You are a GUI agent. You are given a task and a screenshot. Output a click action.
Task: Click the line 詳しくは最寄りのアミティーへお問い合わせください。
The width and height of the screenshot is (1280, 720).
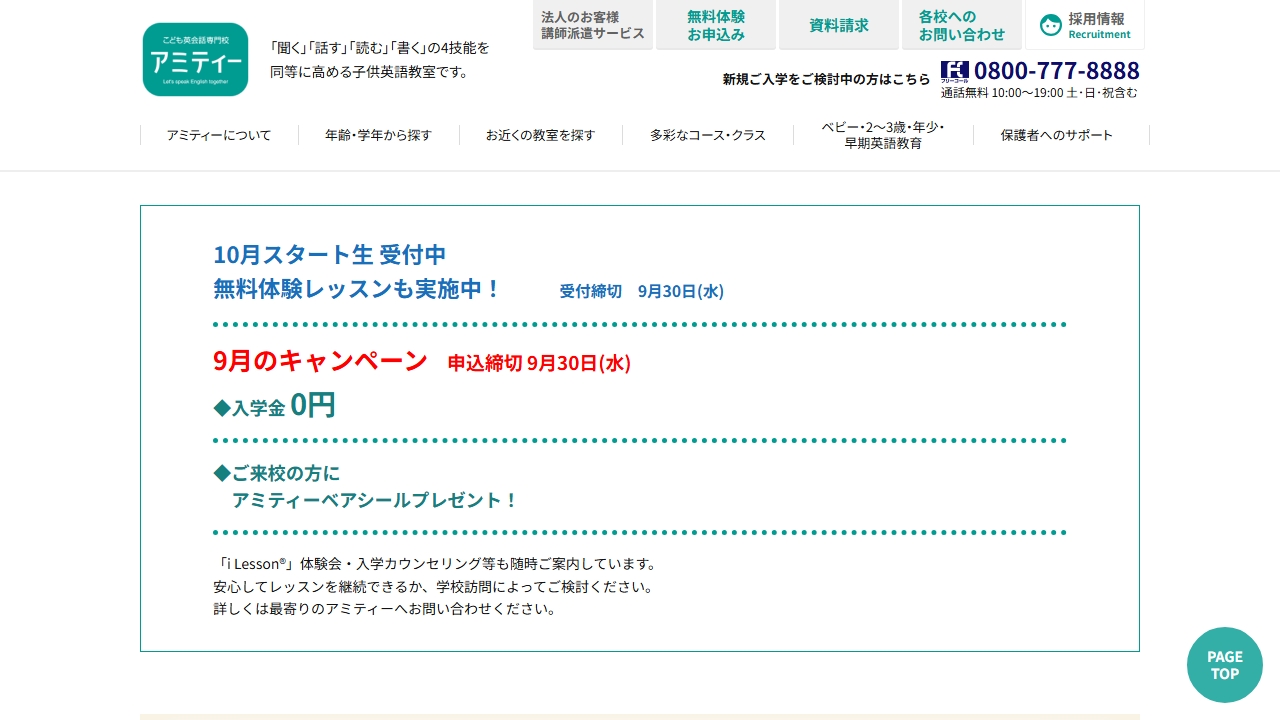pyautogui.click(x=385, y=609)
